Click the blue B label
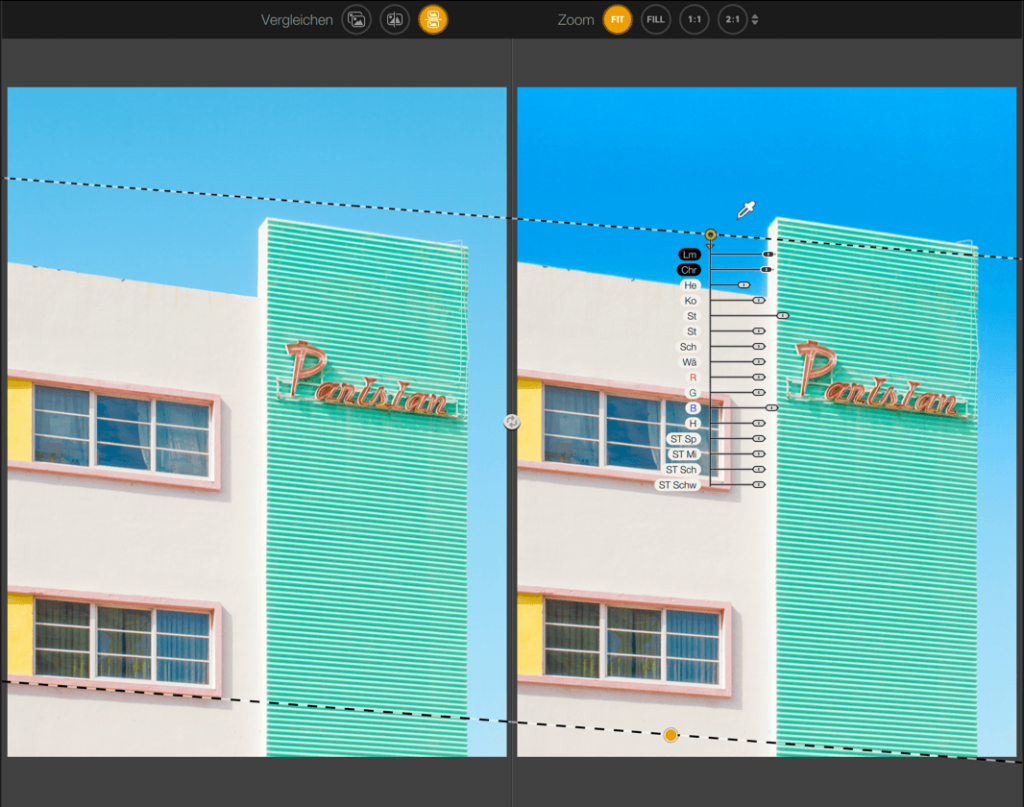The image size is (1024, 807). 693,408
